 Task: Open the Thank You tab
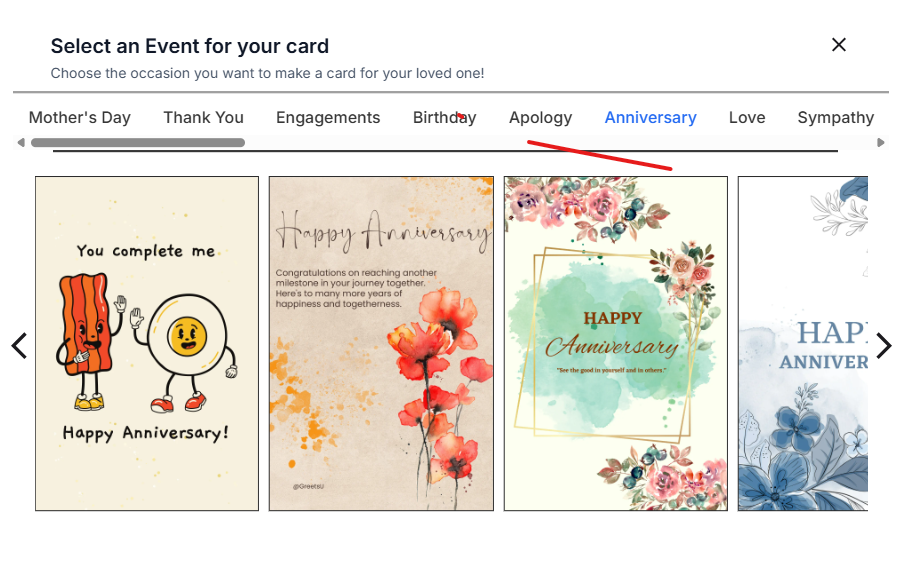click(x=203, y=117)
